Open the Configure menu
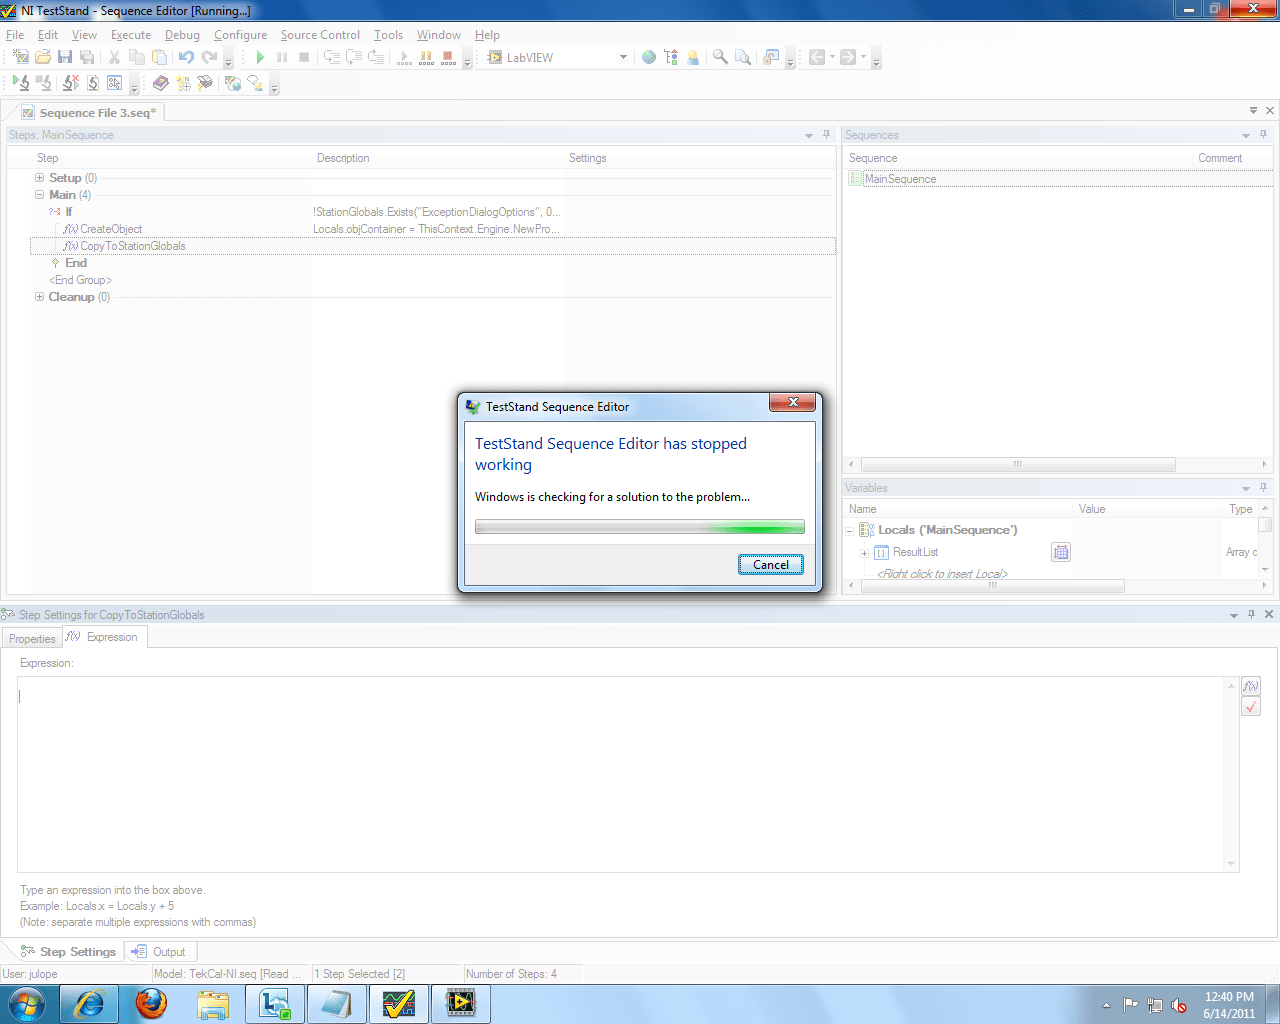This screenshot has width=1280, height=1024. (x=240, y=34)
